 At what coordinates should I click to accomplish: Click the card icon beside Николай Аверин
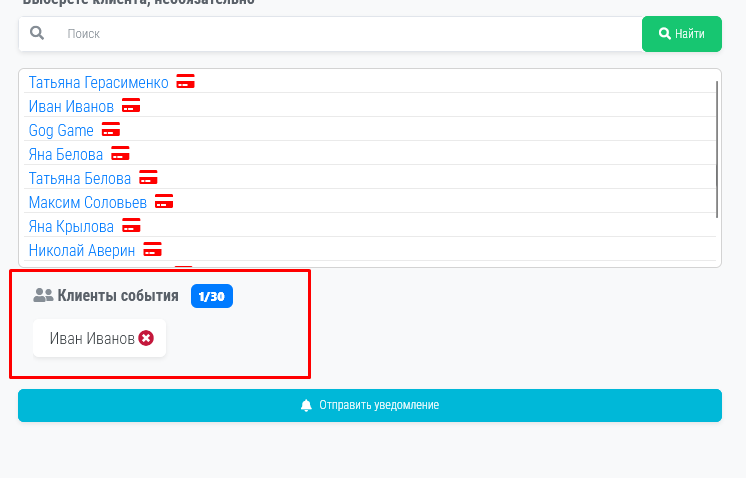point(152,250)
